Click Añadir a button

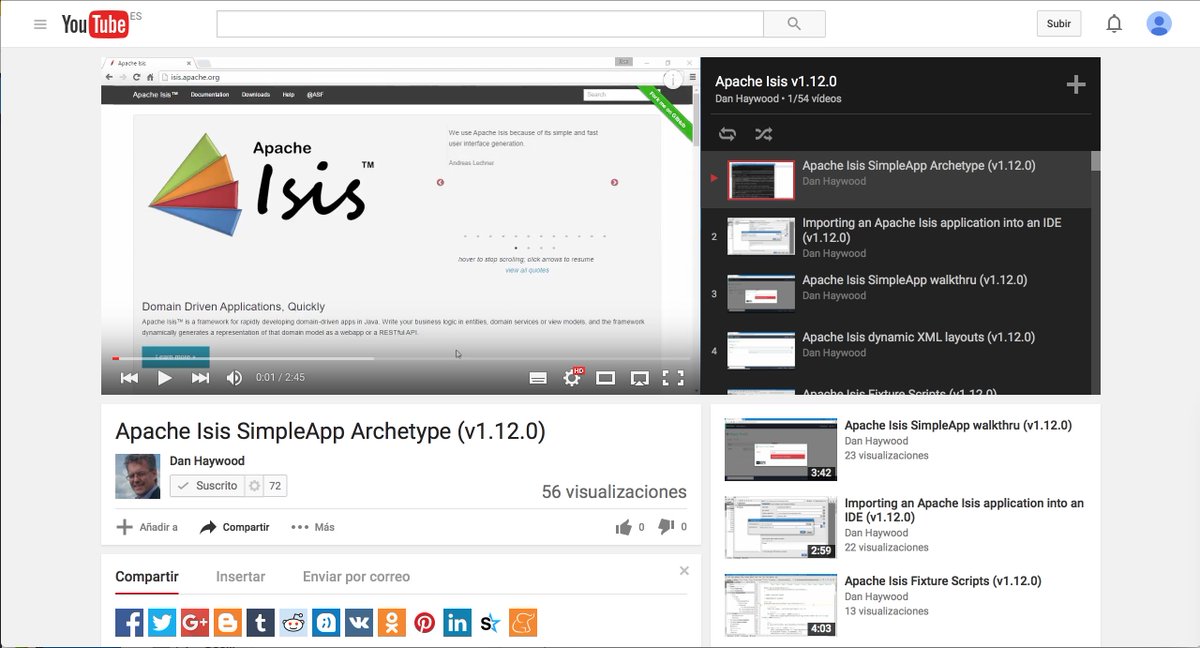click(147, 527)
